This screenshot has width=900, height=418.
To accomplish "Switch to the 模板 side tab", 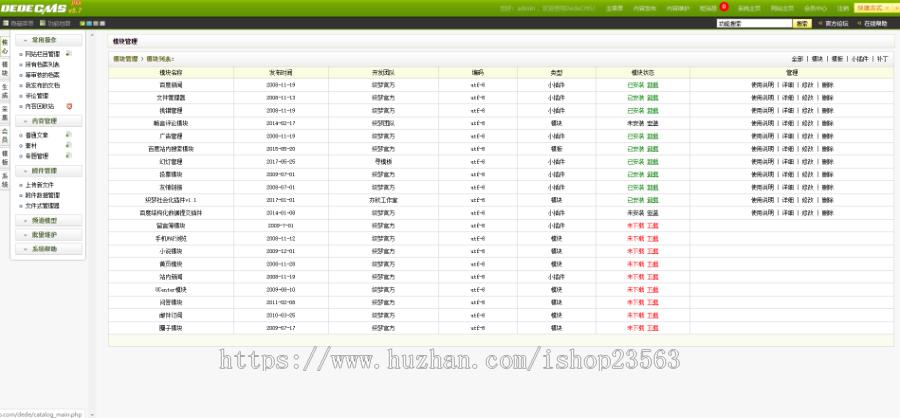I will (x=5, y=158).
